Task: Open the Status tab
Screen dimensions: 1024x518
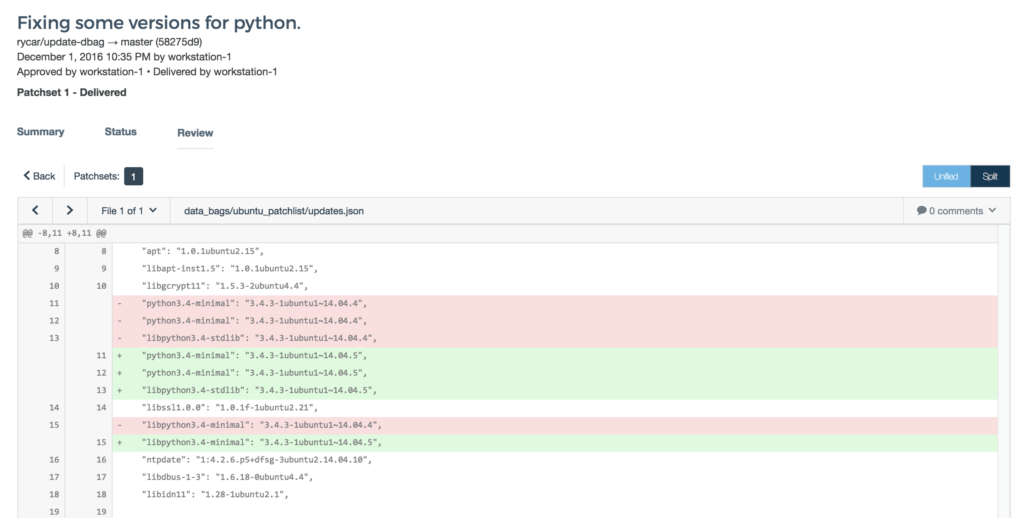Action: (120, 132)
